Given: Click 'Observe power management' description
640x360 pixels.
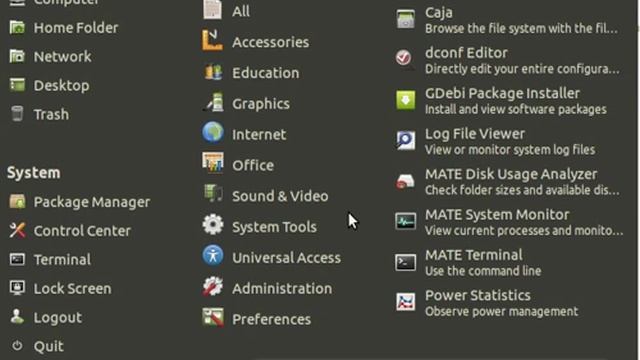Looking at the screenshot, I should pyautogui.click(x=502, y=311).
